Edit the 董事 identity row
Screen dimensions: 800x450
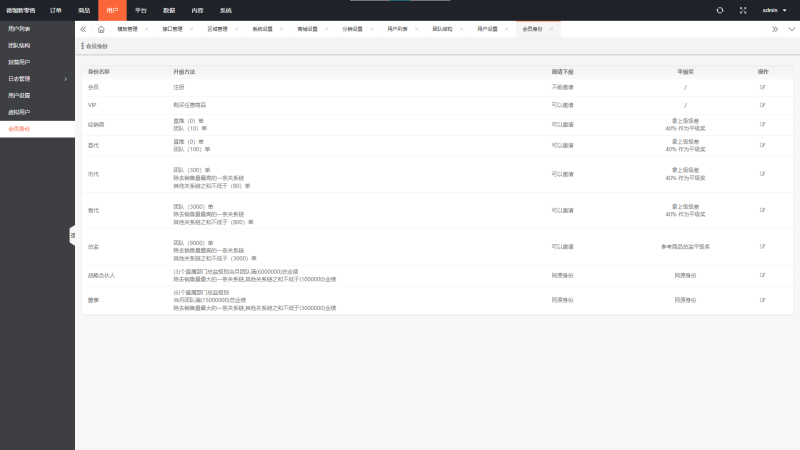pos(762,300)
